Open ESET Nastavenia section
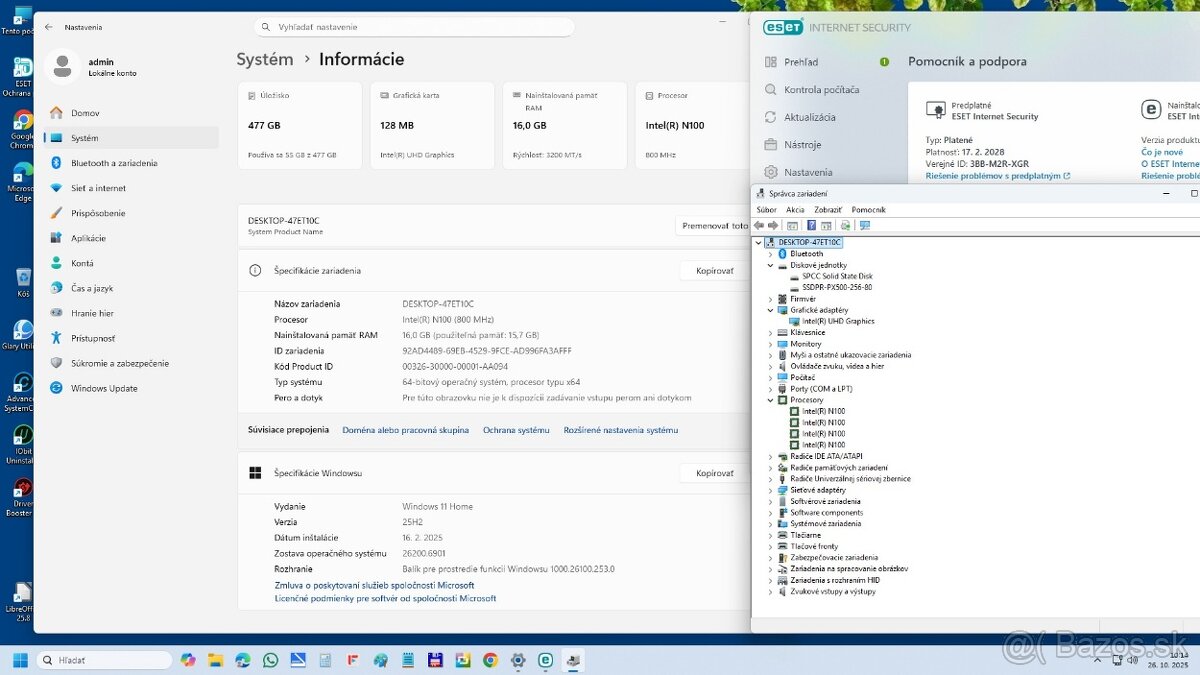The height and width of the screenshot is (675, 1200). pos(808,172)
